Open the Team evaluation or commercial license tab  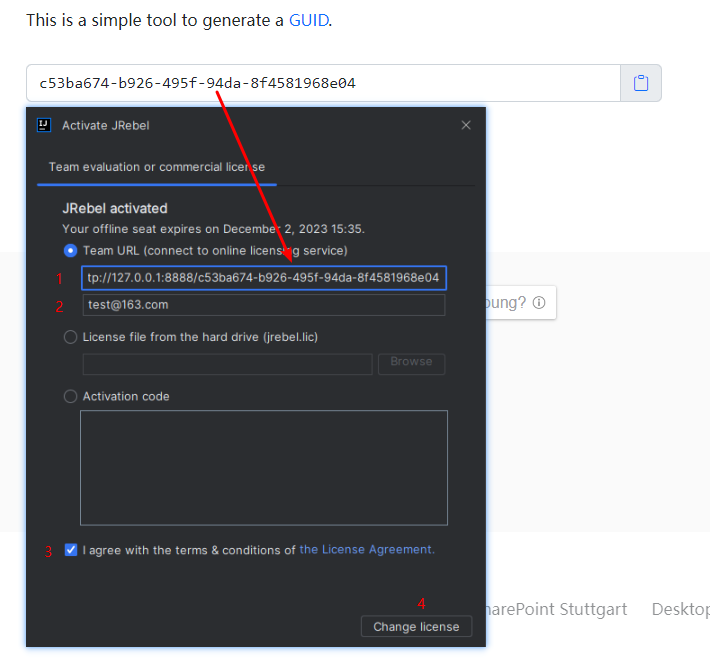tap(157, 167)
